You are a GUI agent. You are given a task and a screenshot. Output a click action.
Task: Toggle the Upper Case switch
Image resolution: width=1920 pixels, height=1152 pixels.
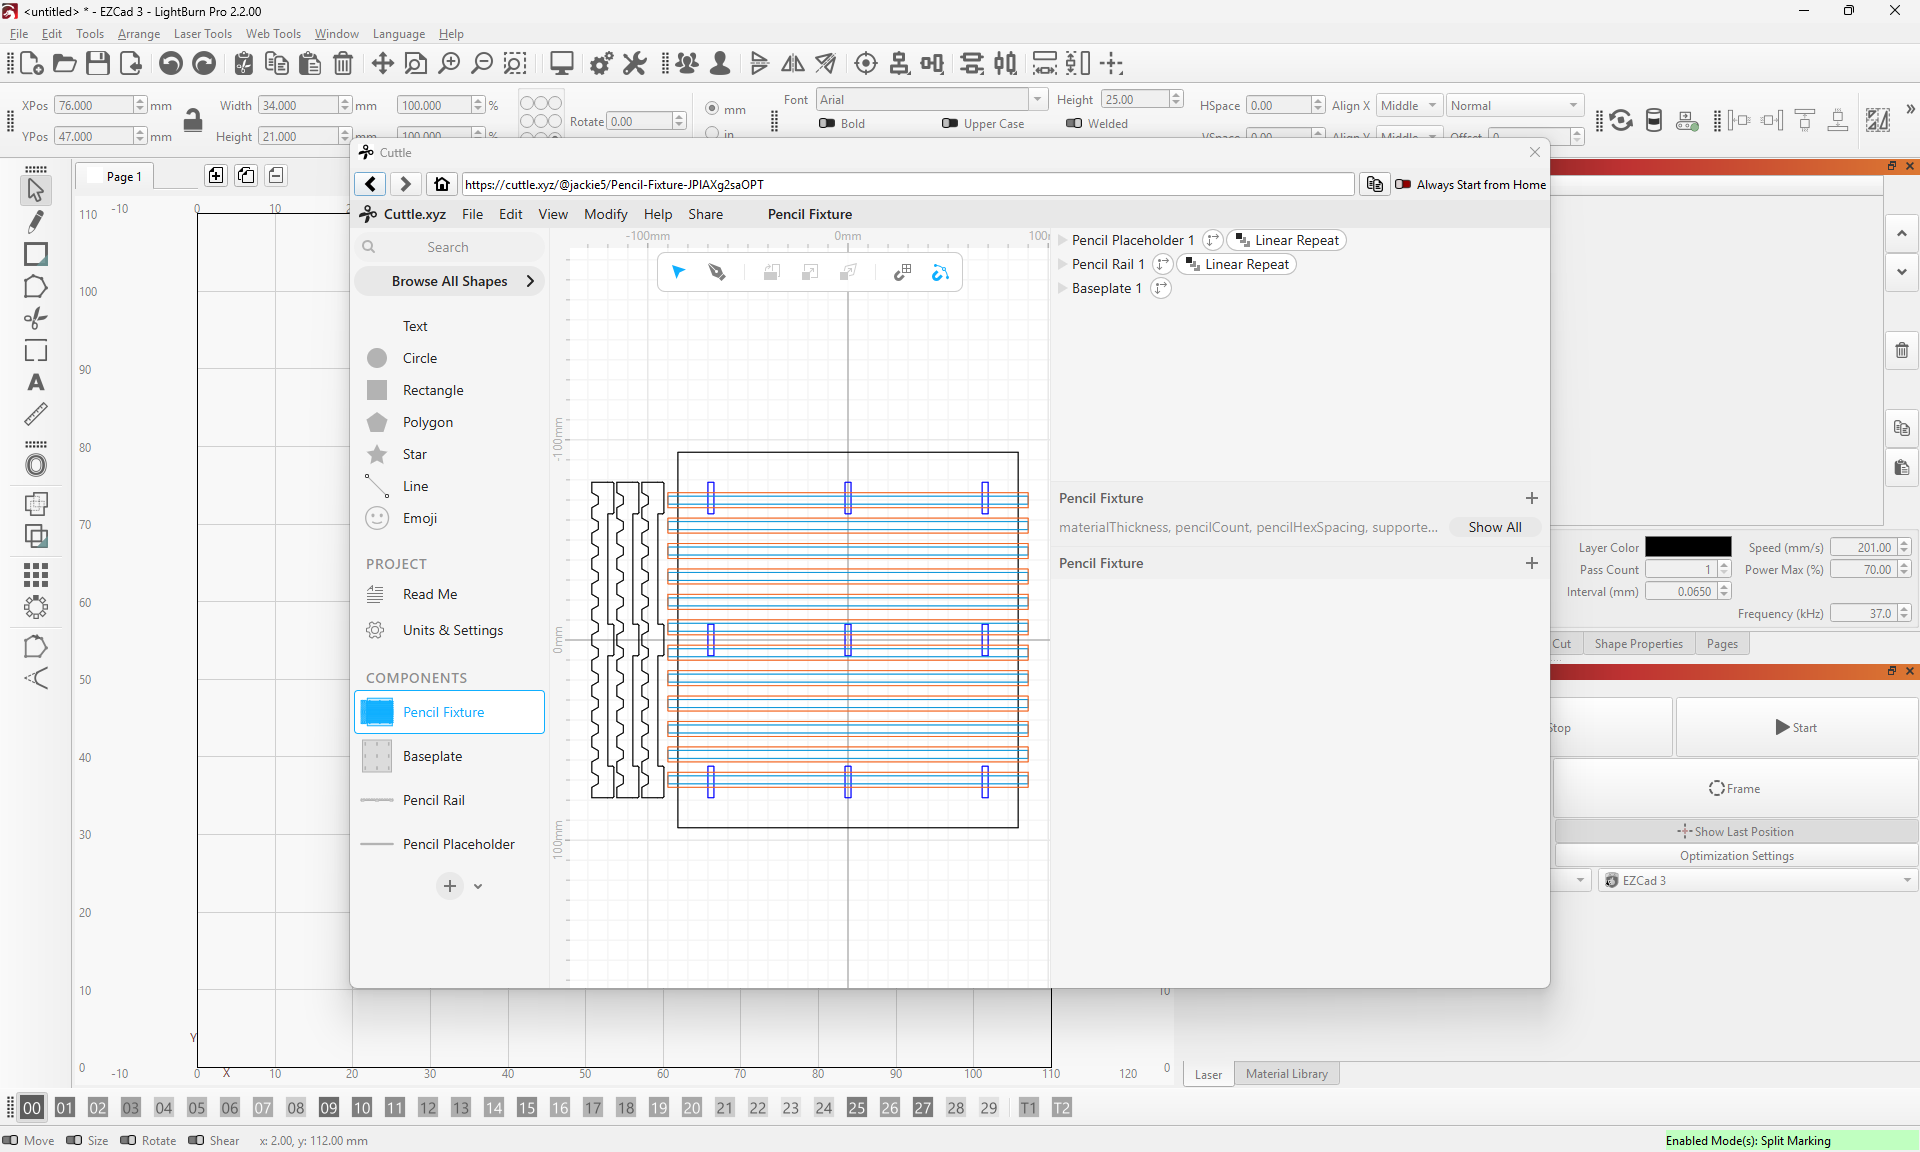click(950, 123)
